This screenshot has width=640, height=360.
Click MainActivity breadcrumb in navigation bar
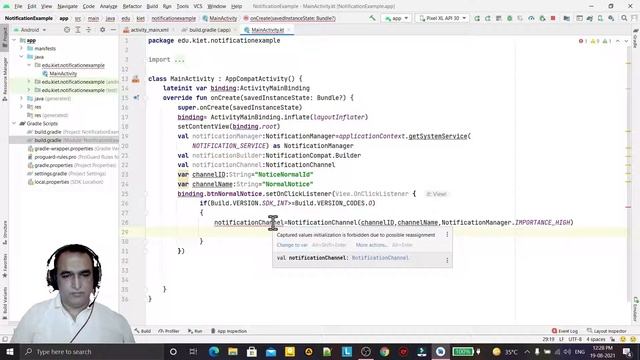(220, 18)
